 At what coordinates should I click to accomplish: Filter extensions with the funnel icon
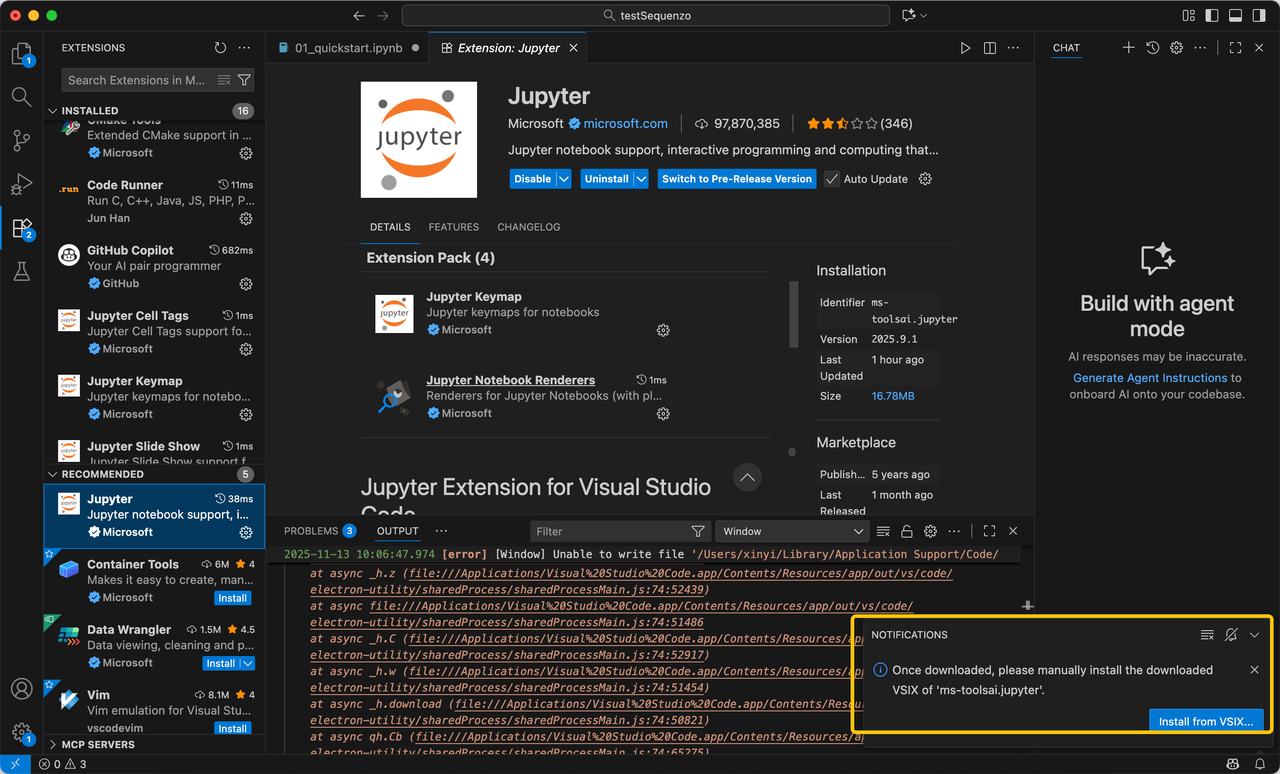tap(245, 80)
